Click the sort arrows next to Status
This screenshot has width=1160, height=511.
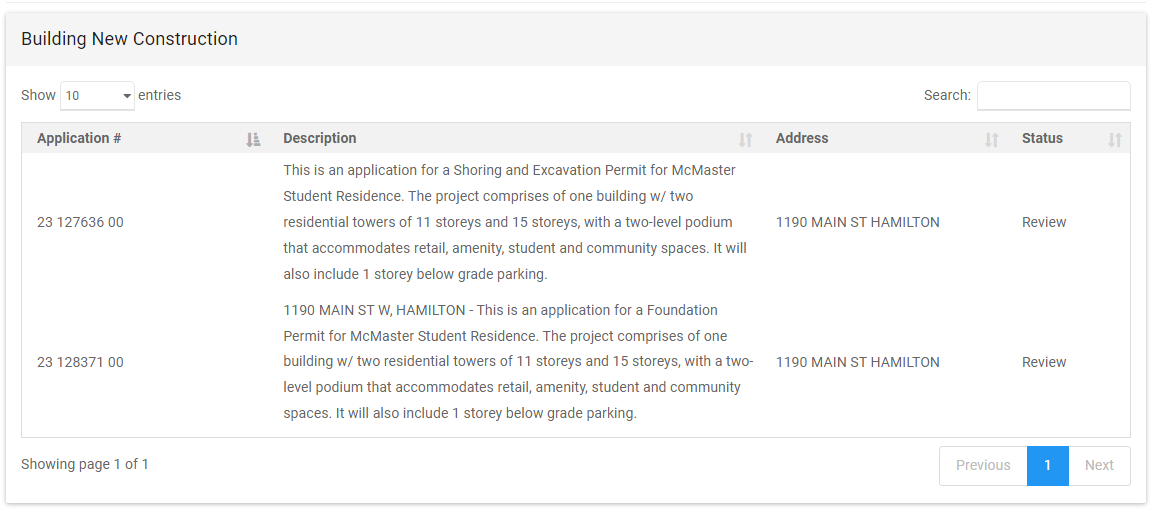(x=1114, y=139)
